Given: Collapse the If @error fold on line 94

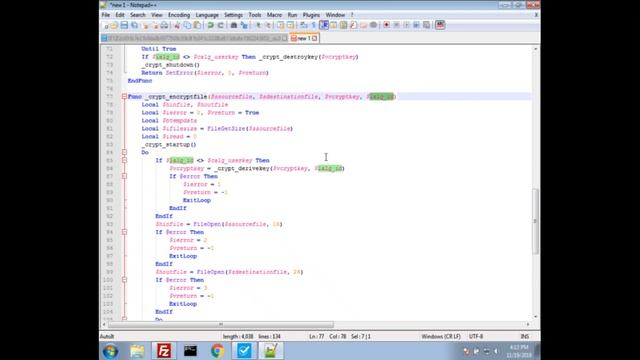Looking at the screenshot, I should click(124, 232).
